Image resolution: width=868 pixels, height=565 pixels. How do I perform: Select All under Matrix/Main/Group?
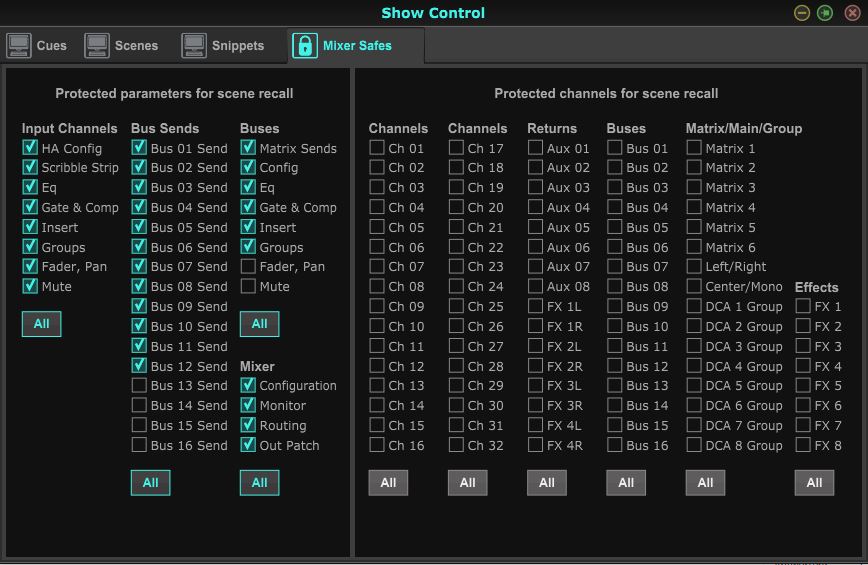(x=705, y=483)
